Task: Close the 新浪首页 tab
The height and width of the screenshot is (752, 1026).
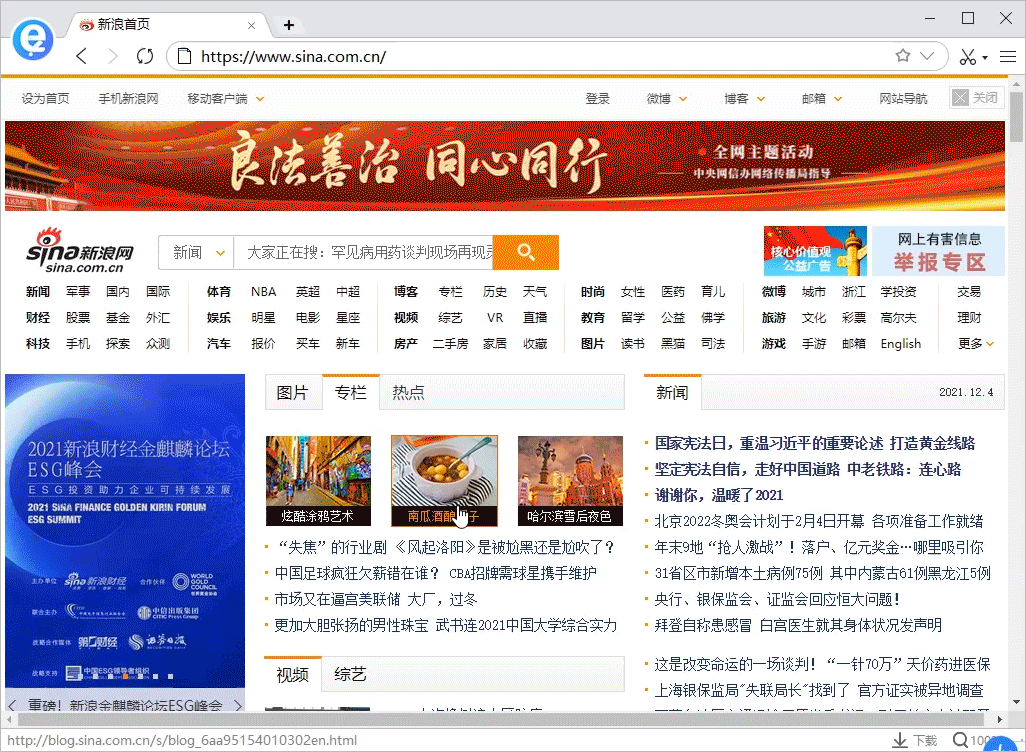Action: click(251, 25)
